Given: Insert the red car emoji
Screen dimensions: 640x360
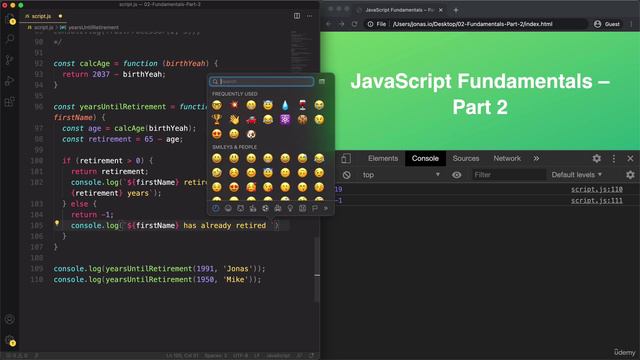Looking at the screenshot, I should [251, 120].
